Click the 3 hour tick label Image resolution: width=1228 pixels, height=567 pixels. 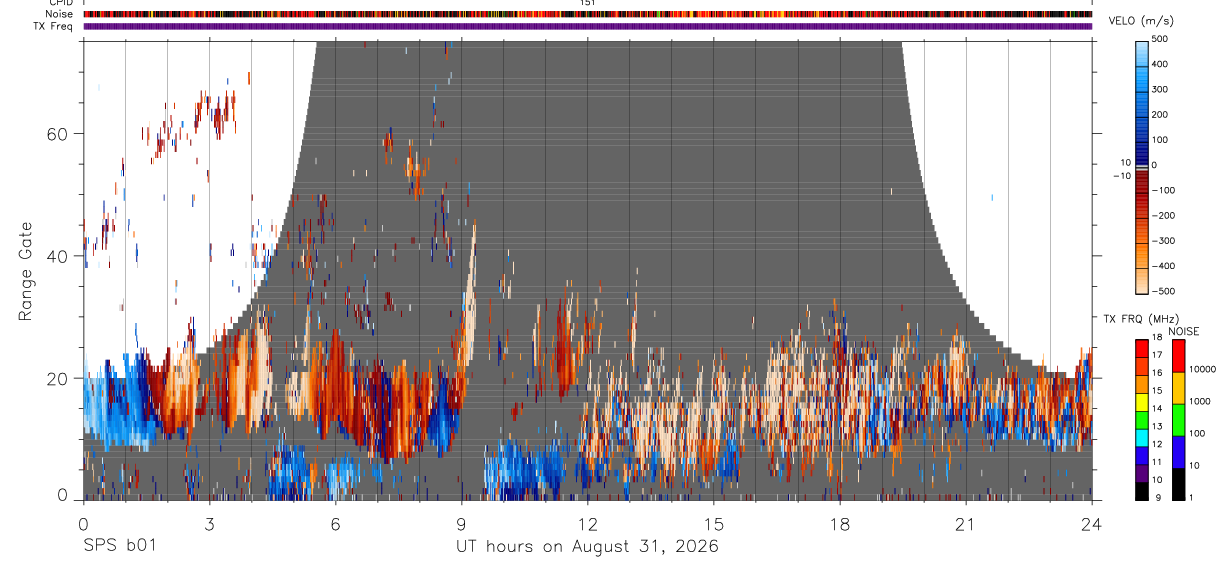[209, 523]
